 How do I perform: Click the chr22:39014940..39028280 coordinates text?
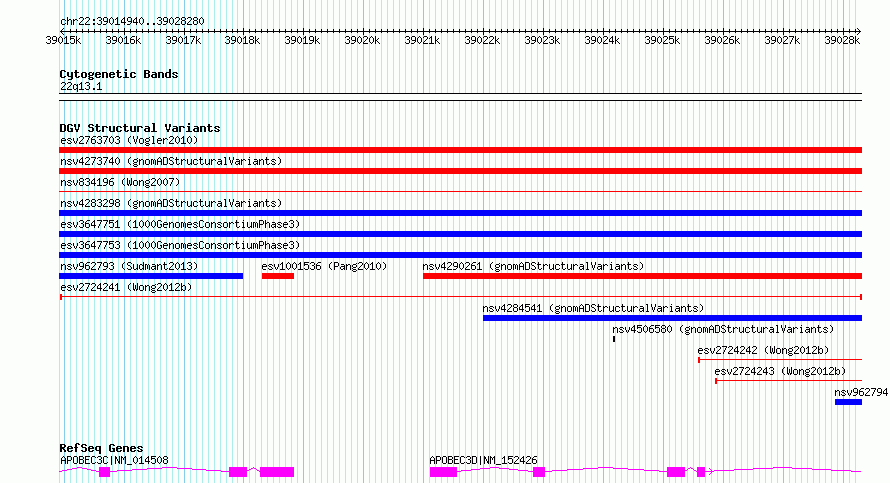(132, 21)
